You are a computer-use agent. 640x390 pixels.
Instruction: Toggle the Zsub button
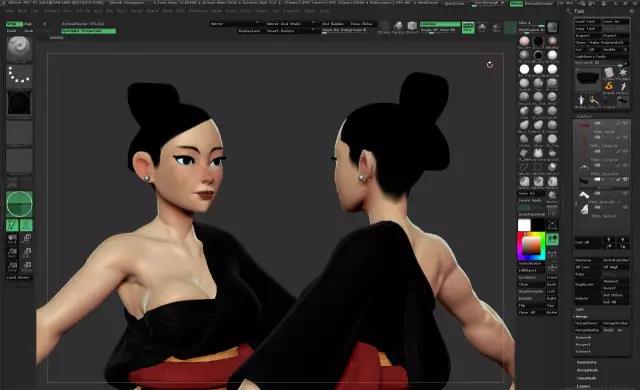[x=28, y=30]
